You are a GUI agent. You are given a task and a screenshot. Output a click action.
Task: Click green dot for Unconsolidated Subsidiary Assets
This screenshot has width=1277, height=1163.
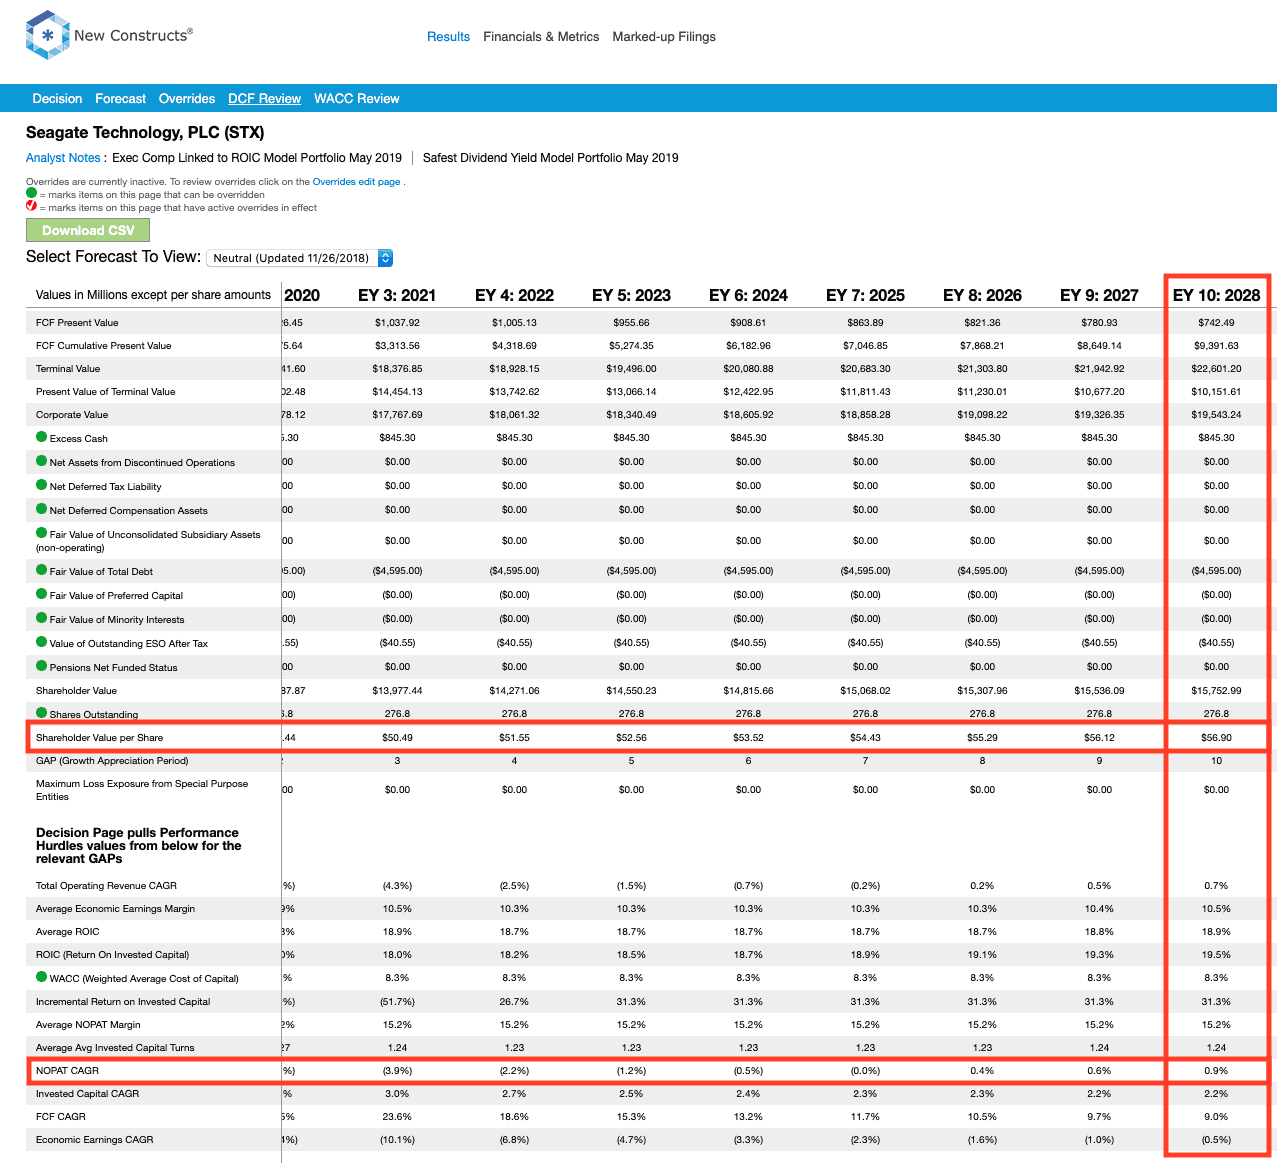pyautogui.click(x=42, y=533)
